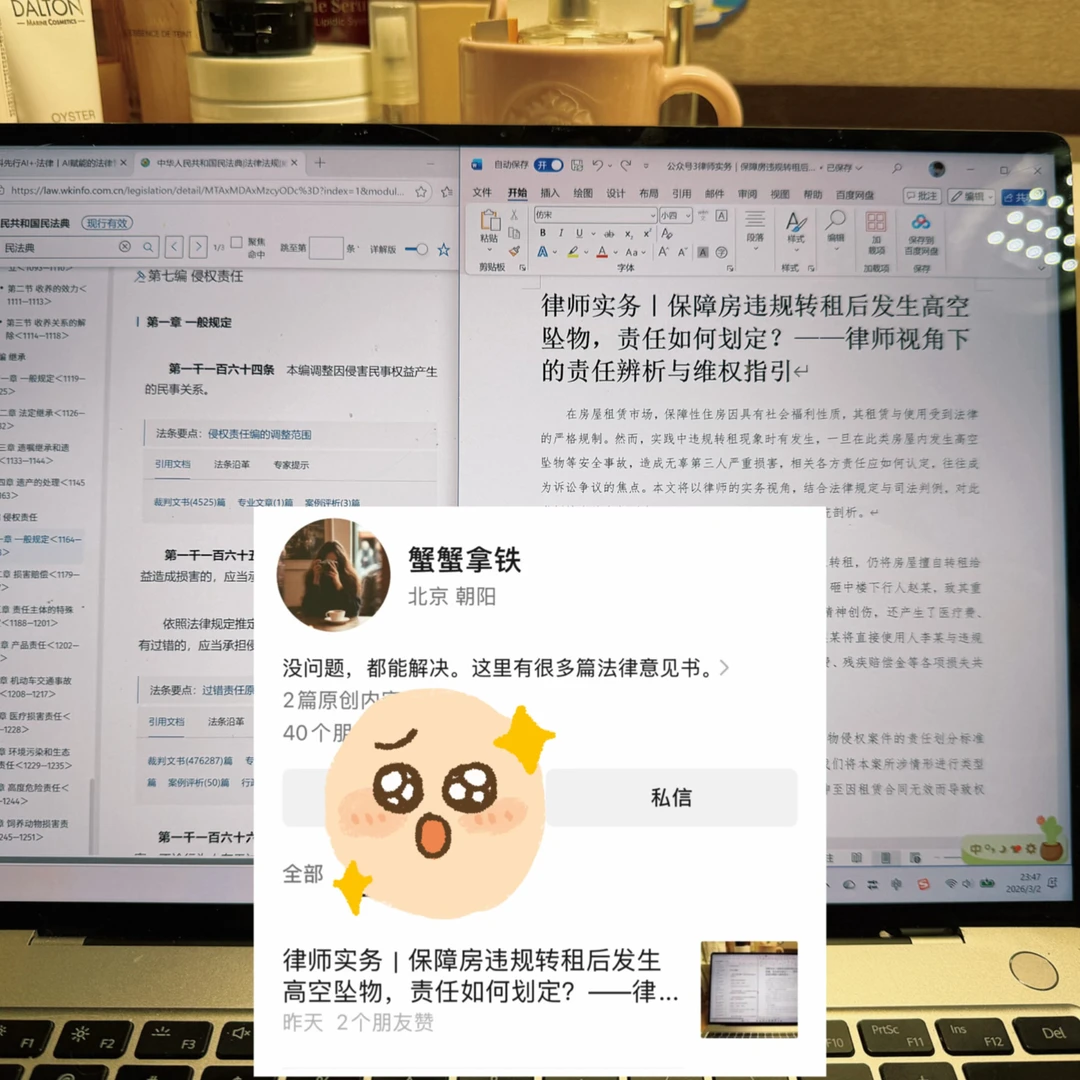Expand the underline style arrow

[x=593, y=233]
